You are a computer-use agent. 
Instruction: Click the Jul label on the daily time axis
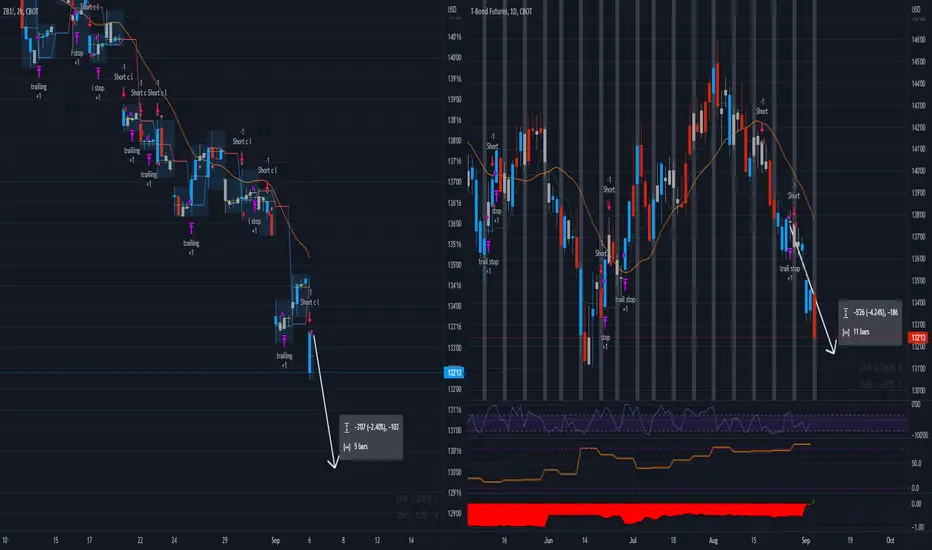point(632,540)
